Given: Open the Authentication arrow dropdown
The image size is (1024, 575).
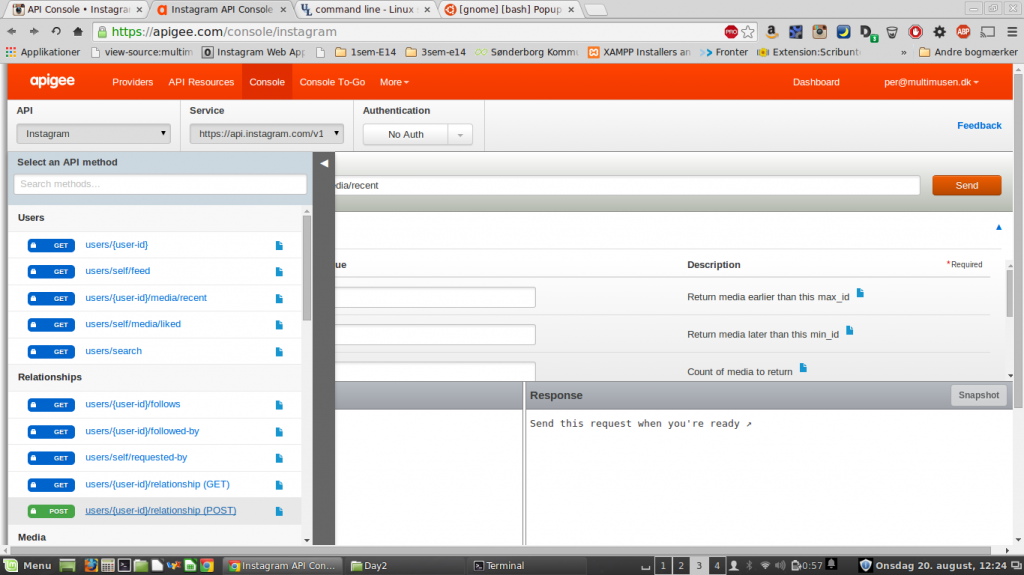Looking at the screenshot, I should point(460,135).
